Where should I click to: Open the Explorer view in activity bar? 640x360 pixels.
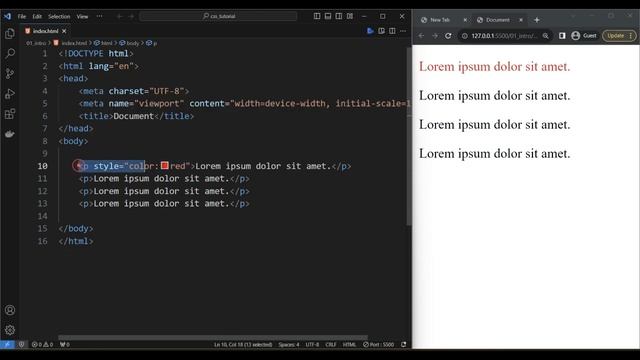10,33
